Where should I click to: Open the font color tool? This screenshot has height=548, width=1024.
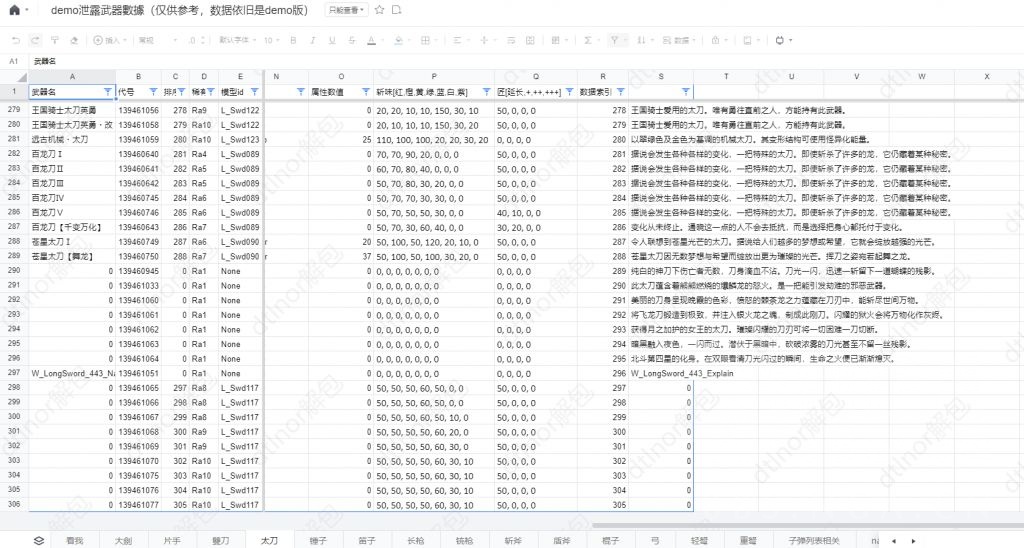pos(371,40)
